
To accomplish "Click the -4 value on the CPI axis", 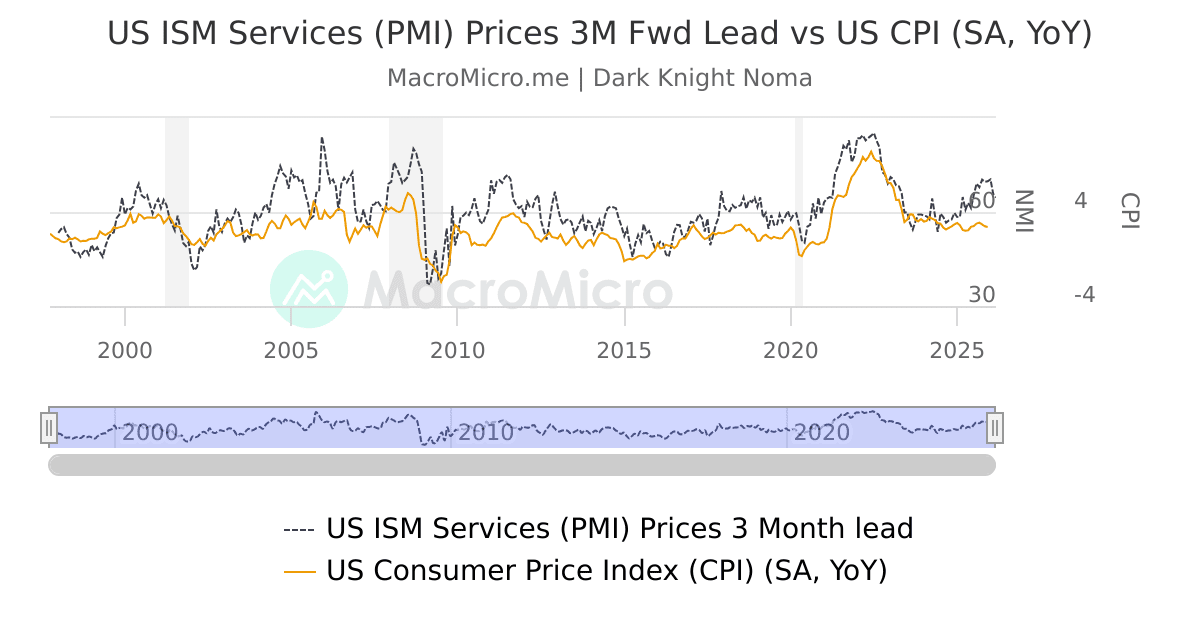I will click(x=1086, y=293).
